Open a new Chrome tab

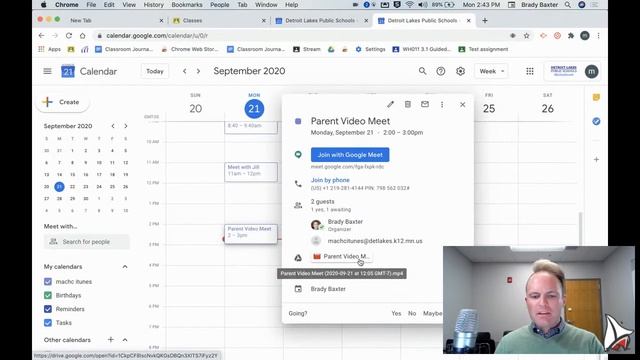tap(485, 20)
